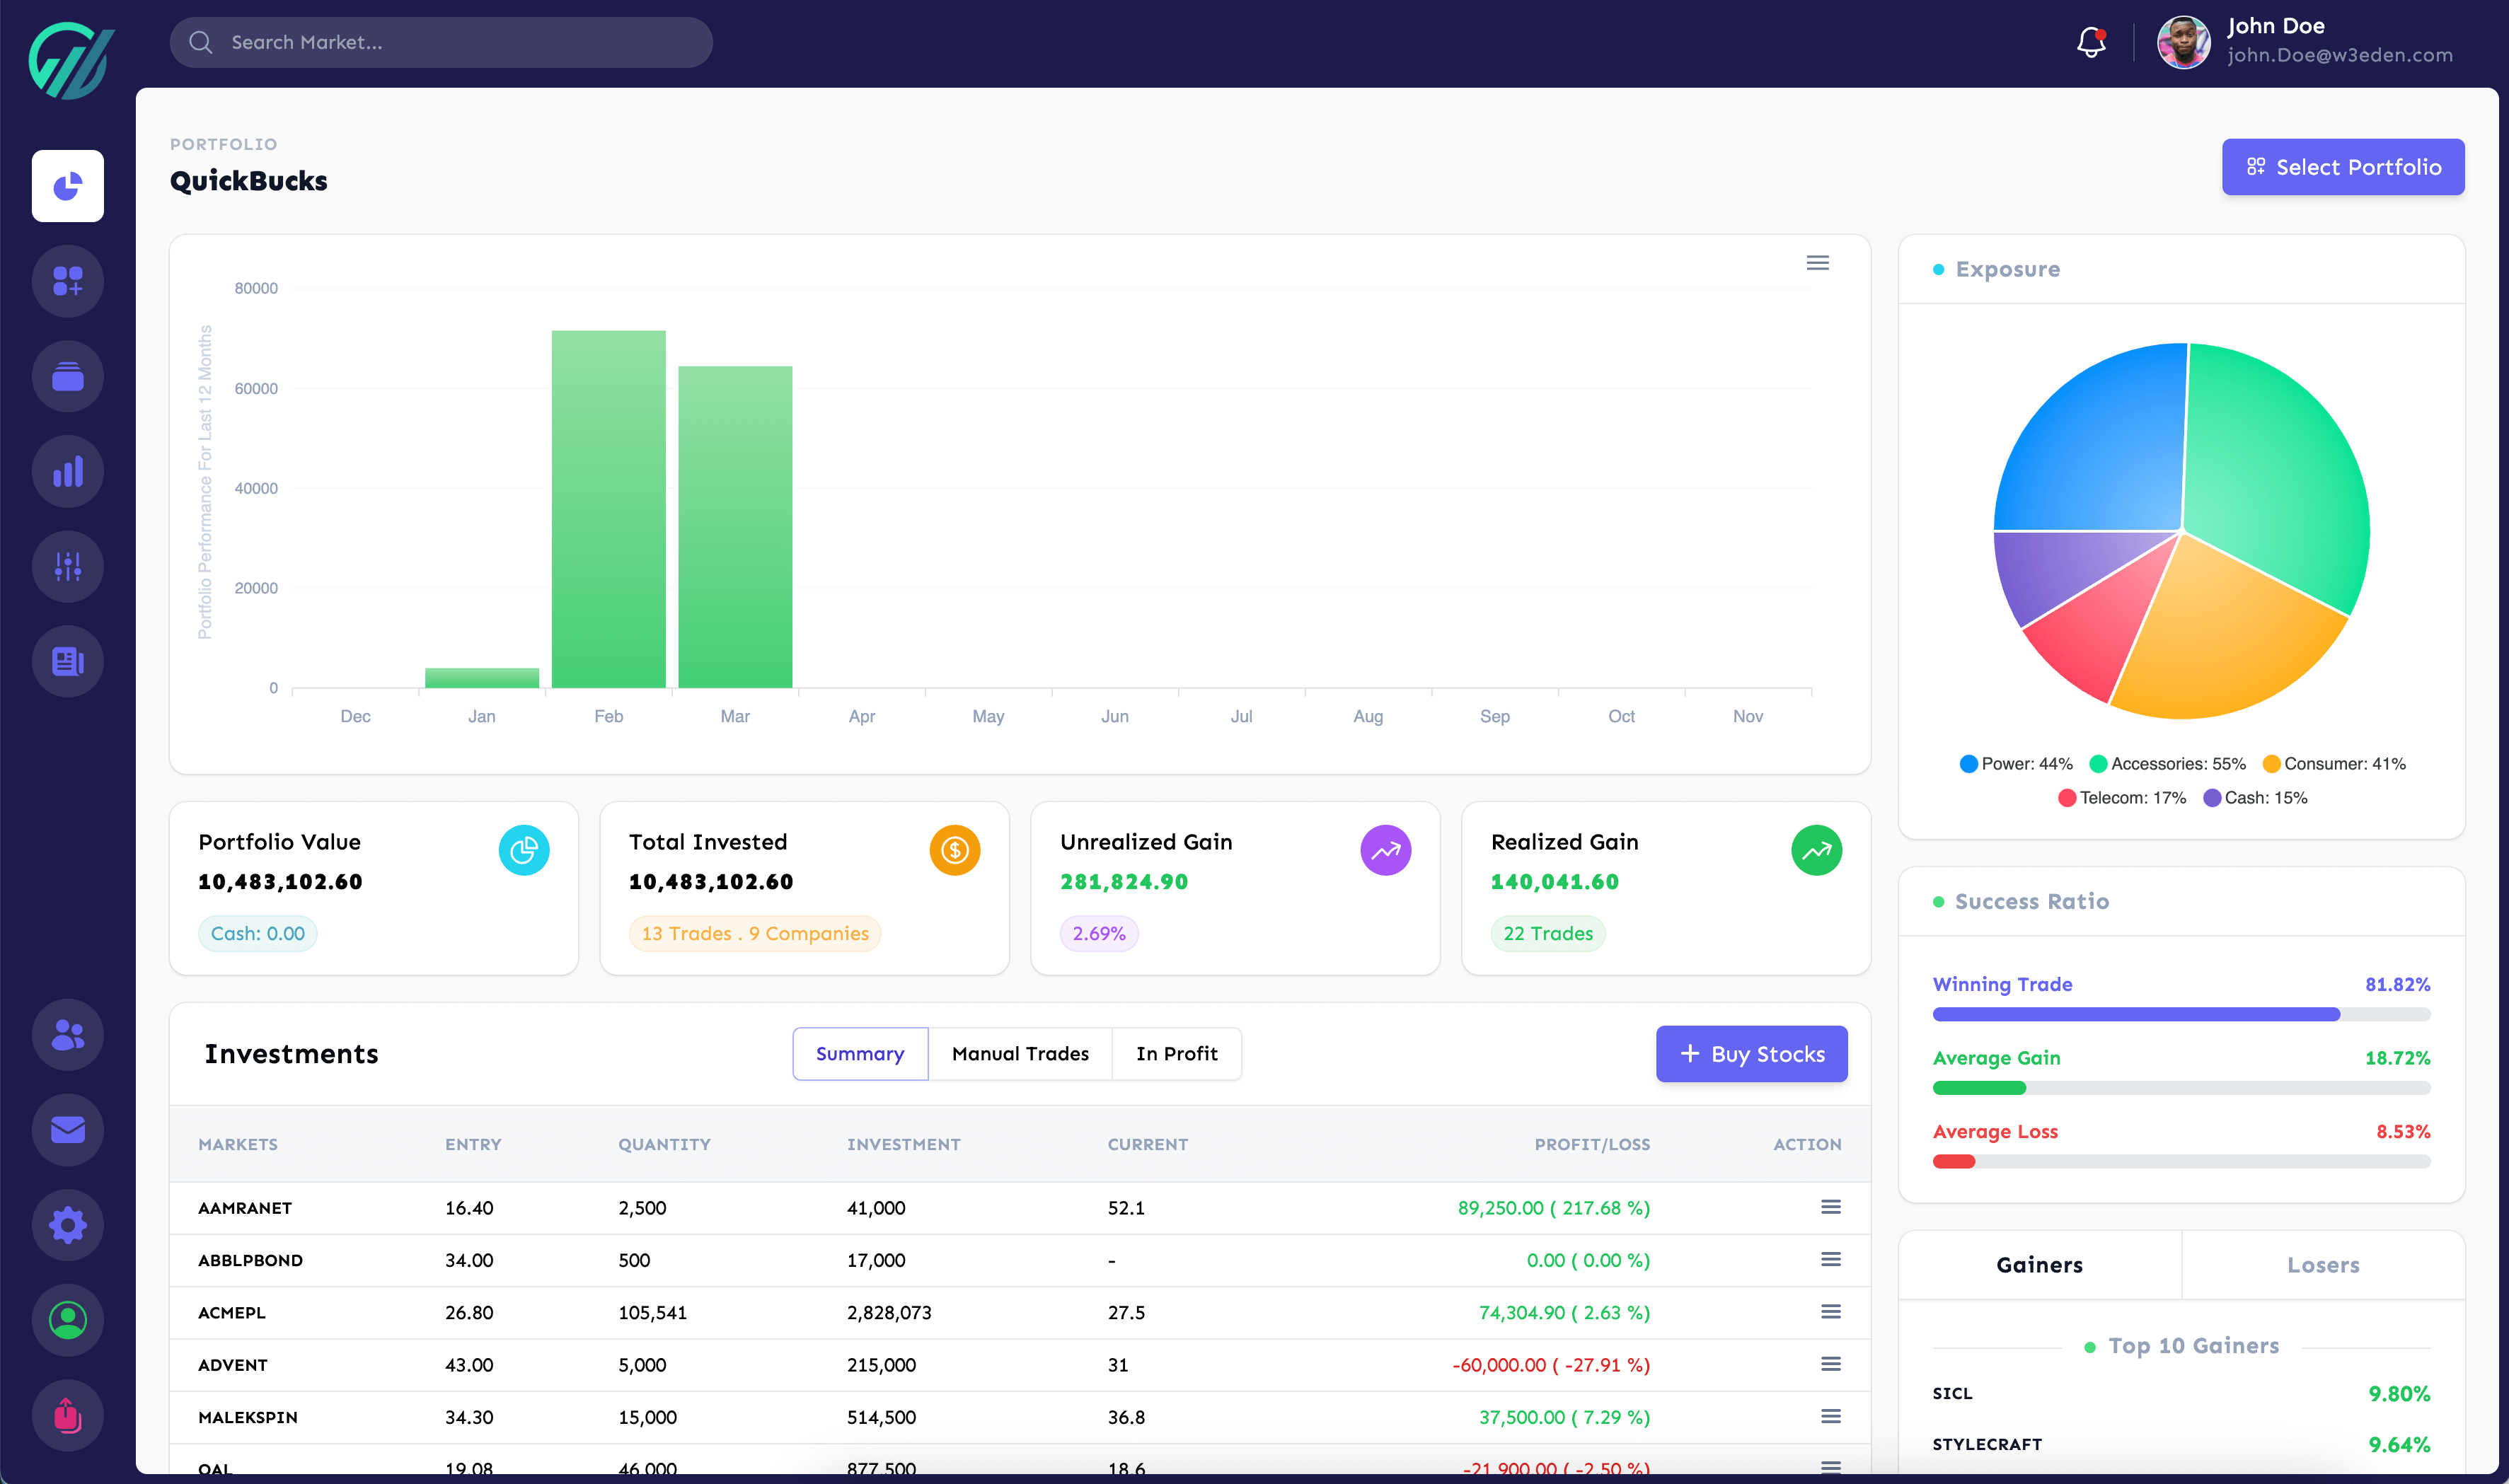
Task: Click the Buy Stocks button
Action: pos(1751,1054)
